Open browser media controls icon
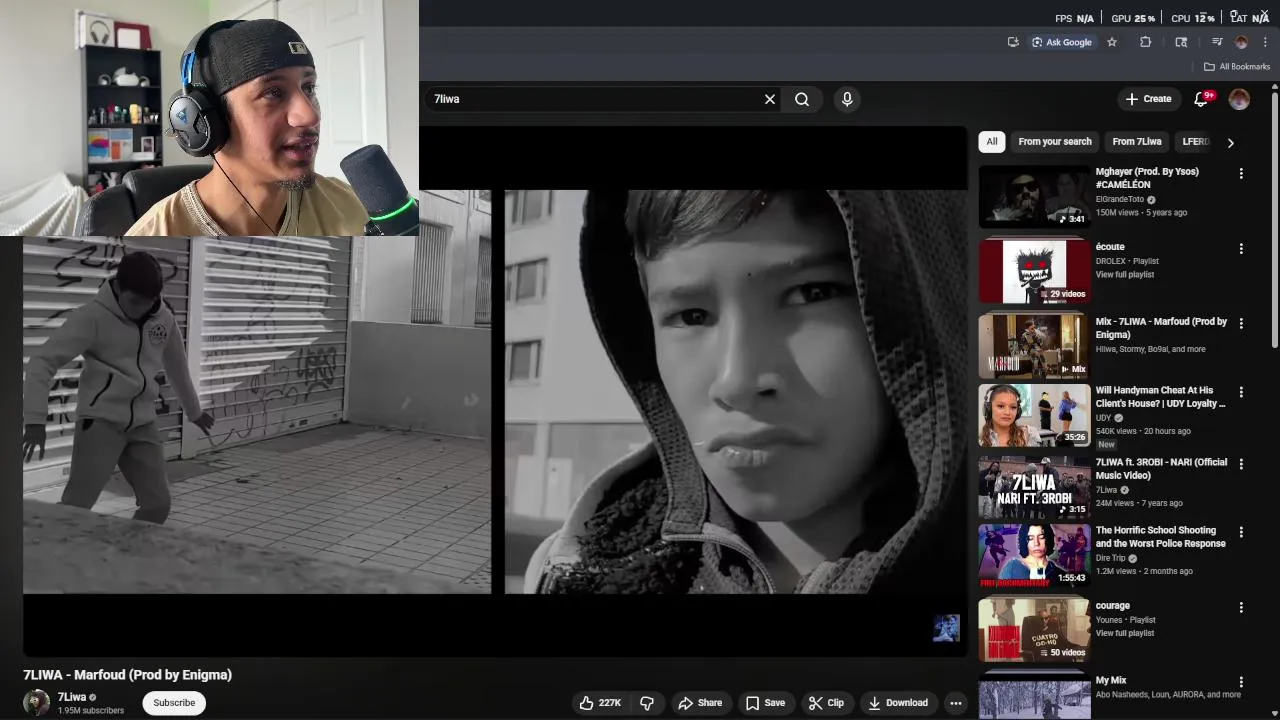 click(x=1217, y=42)
